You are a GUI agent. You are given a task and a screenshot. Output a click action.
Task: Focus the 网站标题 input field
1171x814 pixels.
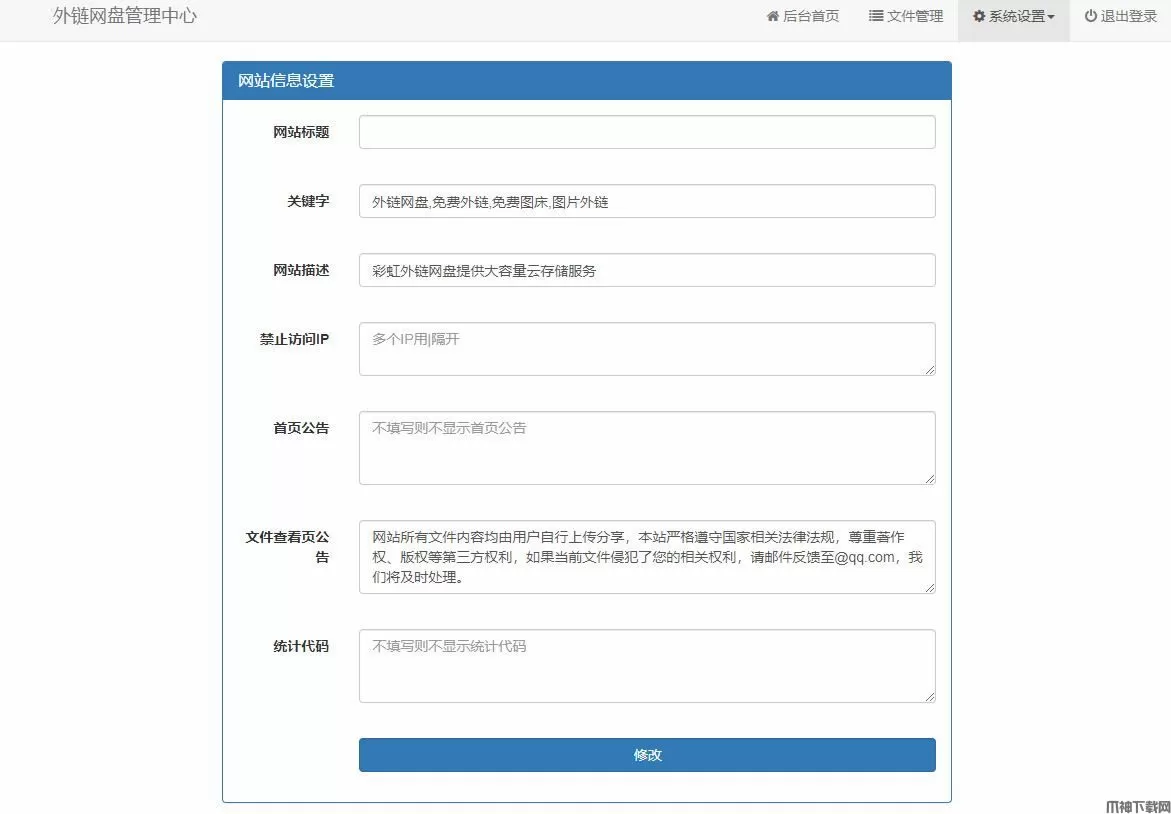(647, 132)
